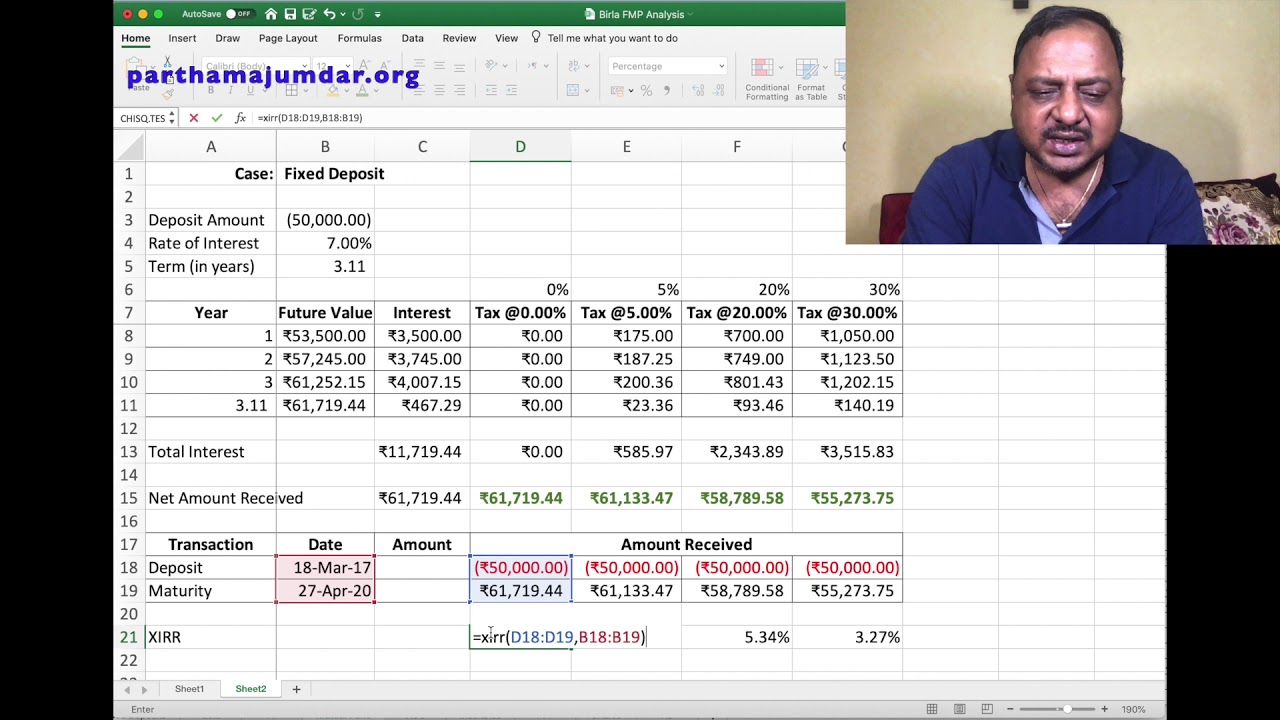
Task: Click the Decrease Indent icon
Action: pyautogui.click(x=491, y=90)
